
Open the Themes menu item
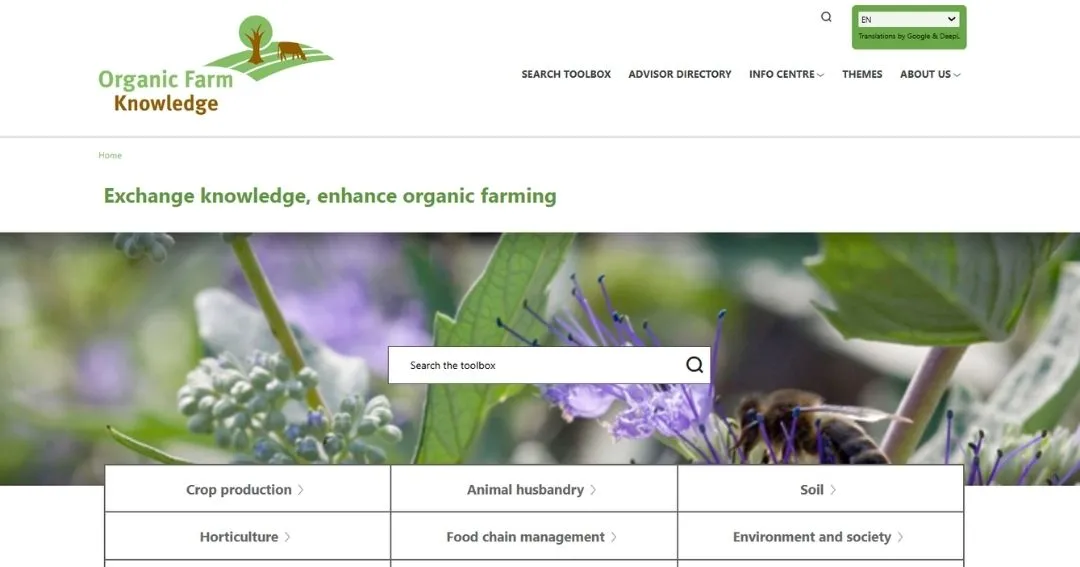862,74
